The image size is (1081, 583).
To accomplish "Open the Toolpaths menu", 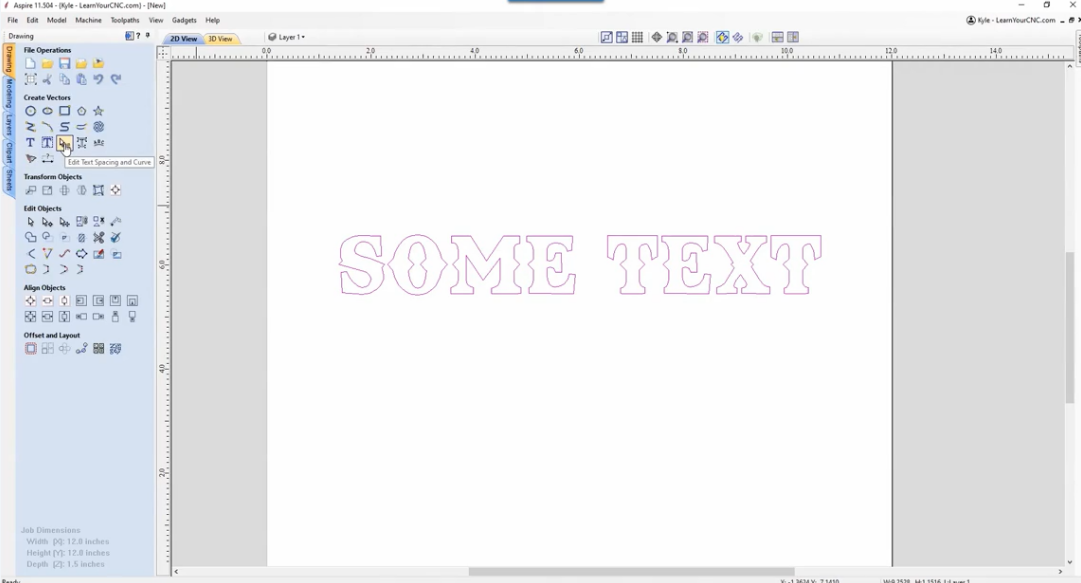I will (x=123, y=20).
